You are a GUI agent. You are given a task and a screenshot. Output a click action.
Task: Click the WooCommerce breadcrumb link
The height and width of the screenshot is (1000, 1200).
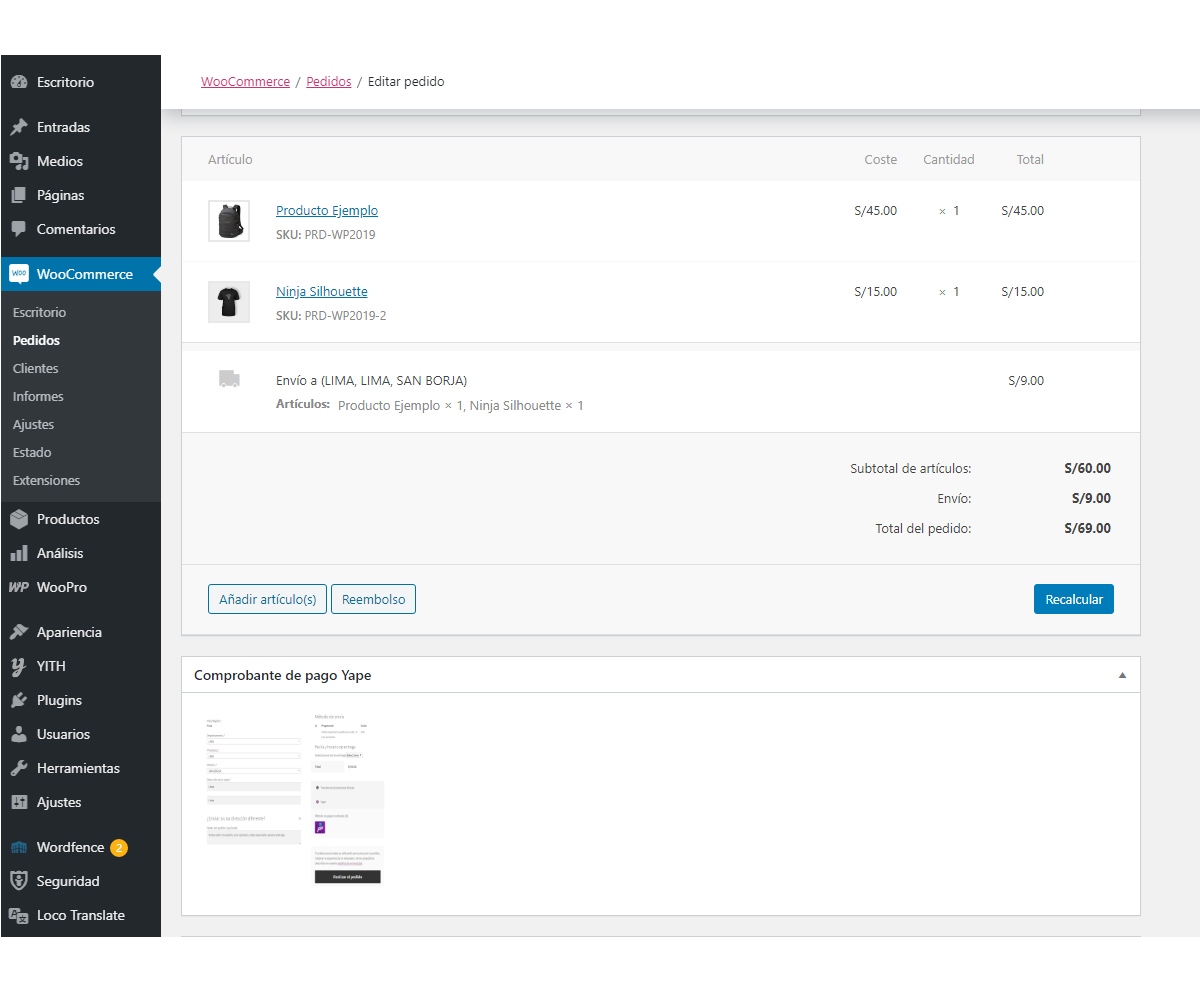(245, 82)
